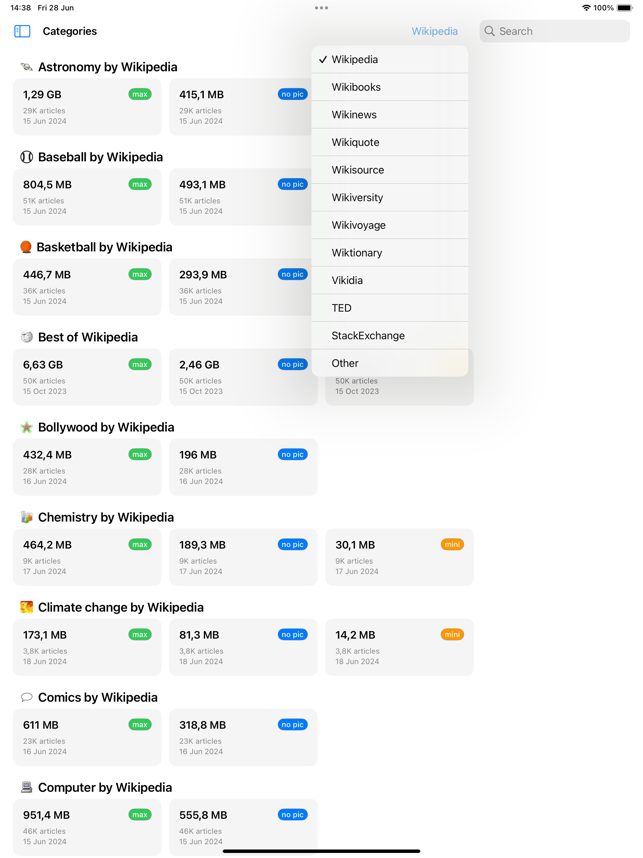Click the Baseball category icon
Image resolution: width=643 pixels, height=858 pixels.
coord(26,157)
